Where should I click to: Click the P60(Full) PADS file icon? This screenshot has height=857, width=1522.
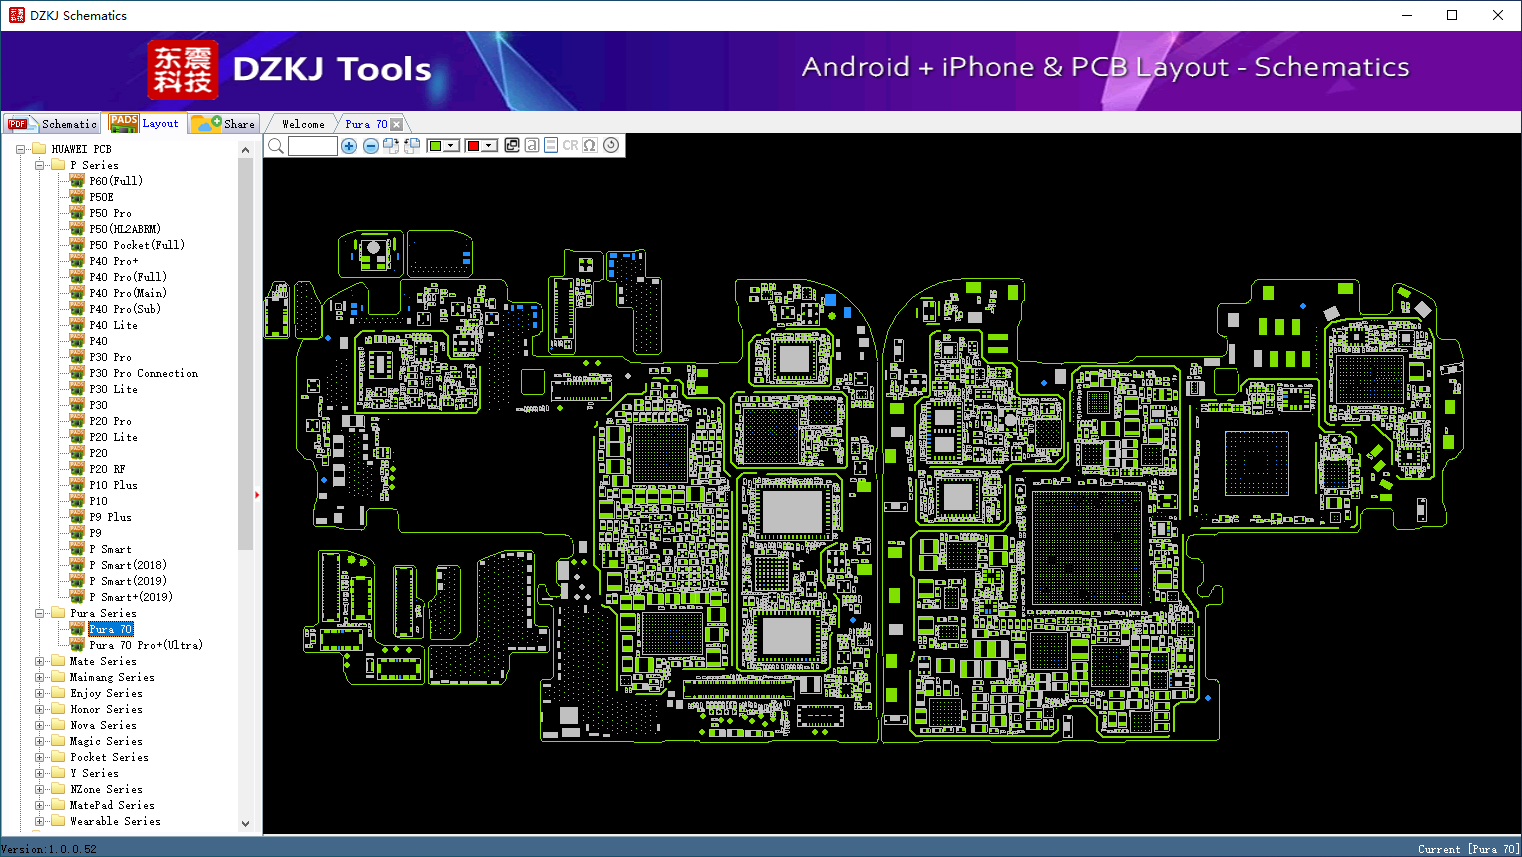77,181
